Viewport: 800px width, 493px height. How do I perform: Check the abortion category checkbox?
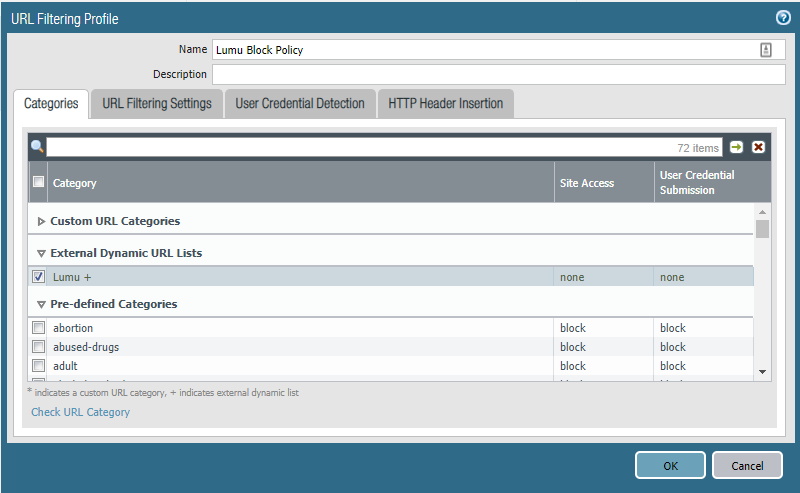pyautogui.click(x=39, y=328)
